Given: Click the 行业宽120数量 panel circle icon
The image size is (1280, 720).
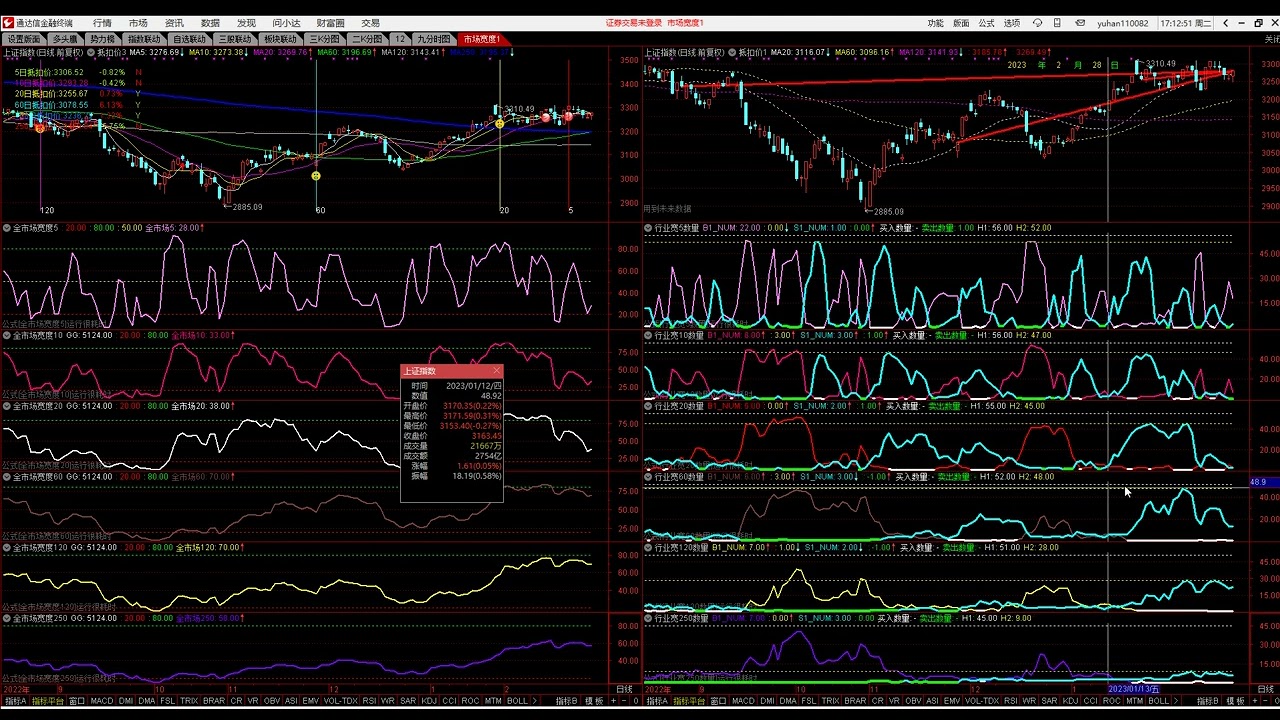Looking at the screenshot, I should click(648, 547).
